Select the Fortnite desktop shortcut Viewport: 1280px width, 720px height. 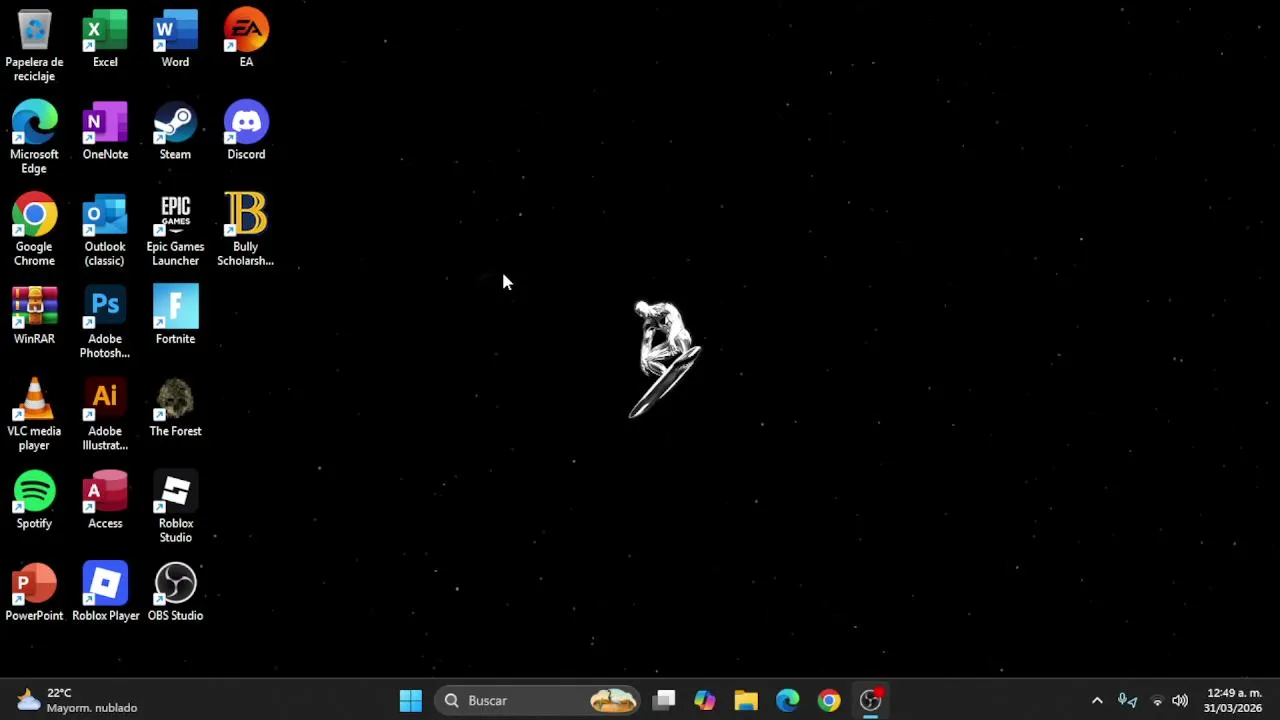point(175,315)
